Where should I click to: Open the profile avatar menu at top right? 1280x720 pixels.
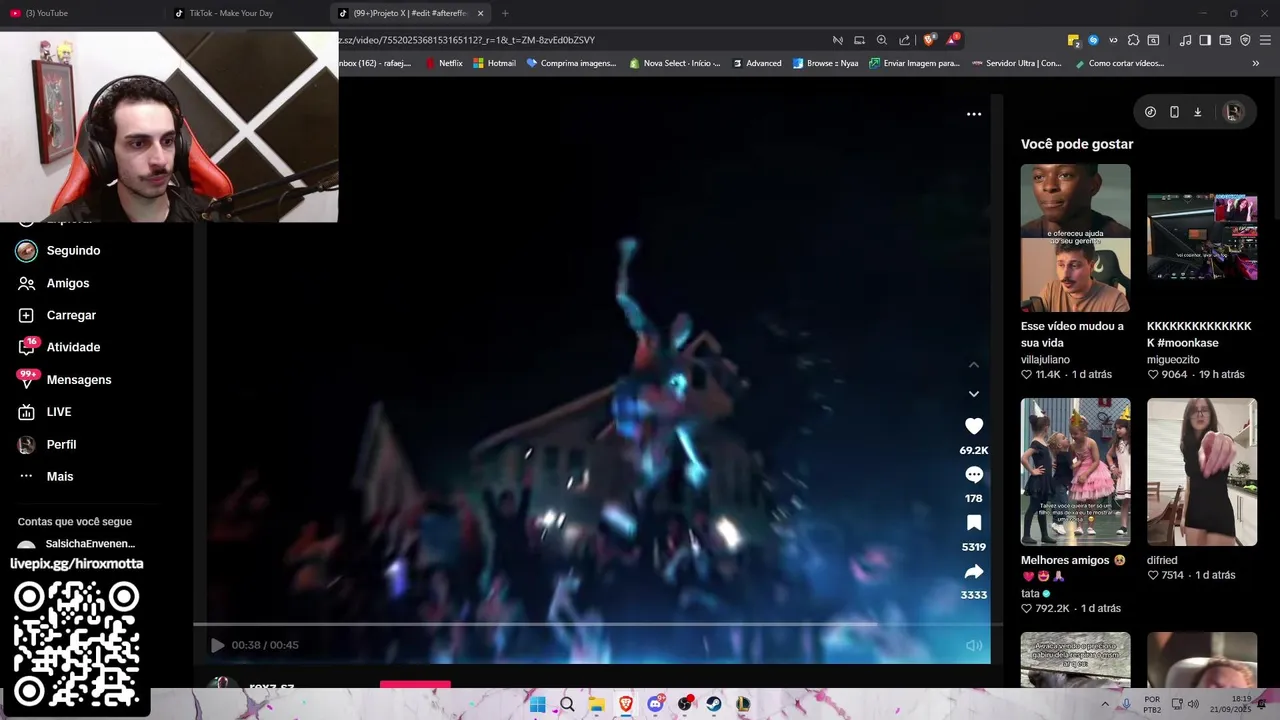pyautogui.click(x=1233, y=112)
